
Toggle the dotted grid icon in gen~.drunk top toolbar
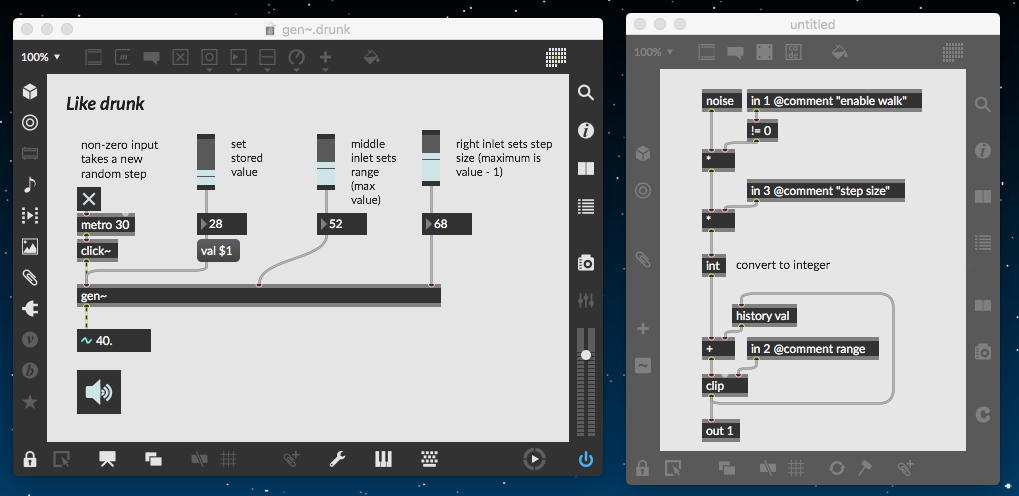(556, 57)
